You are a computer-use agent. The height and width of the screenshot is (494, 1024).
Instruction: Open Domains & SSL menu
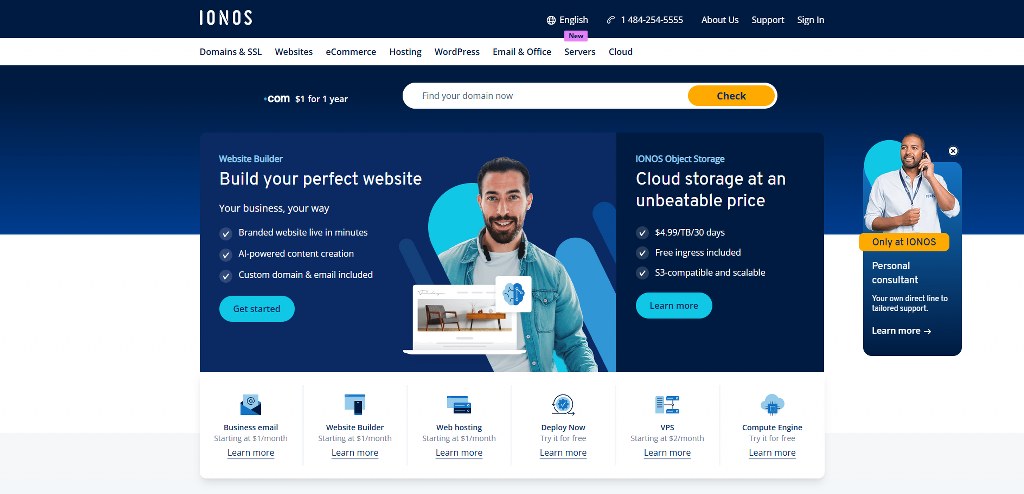pos(231,52)
